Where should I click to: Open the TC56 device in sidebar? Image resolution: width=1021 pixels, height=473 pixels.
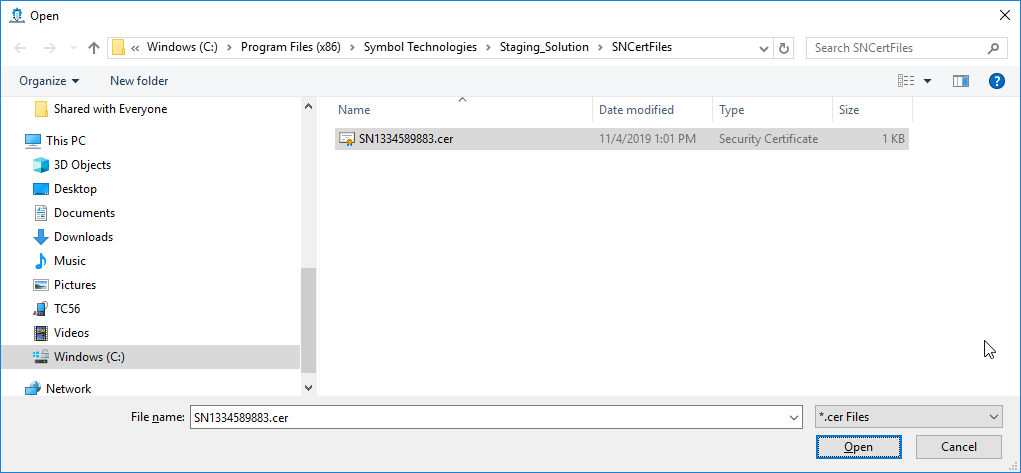[67, 309]
